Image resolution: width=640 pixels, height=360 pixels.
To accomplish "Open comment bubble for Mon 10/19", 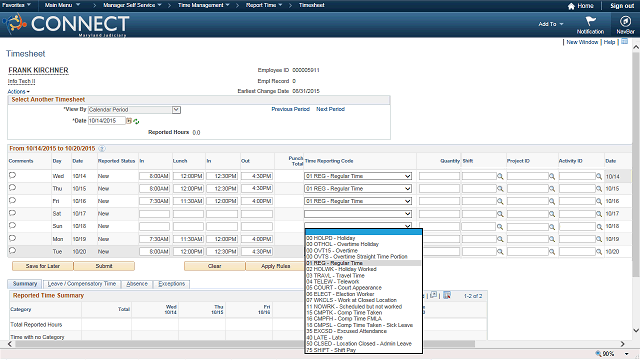I will (x=12, y=238).
